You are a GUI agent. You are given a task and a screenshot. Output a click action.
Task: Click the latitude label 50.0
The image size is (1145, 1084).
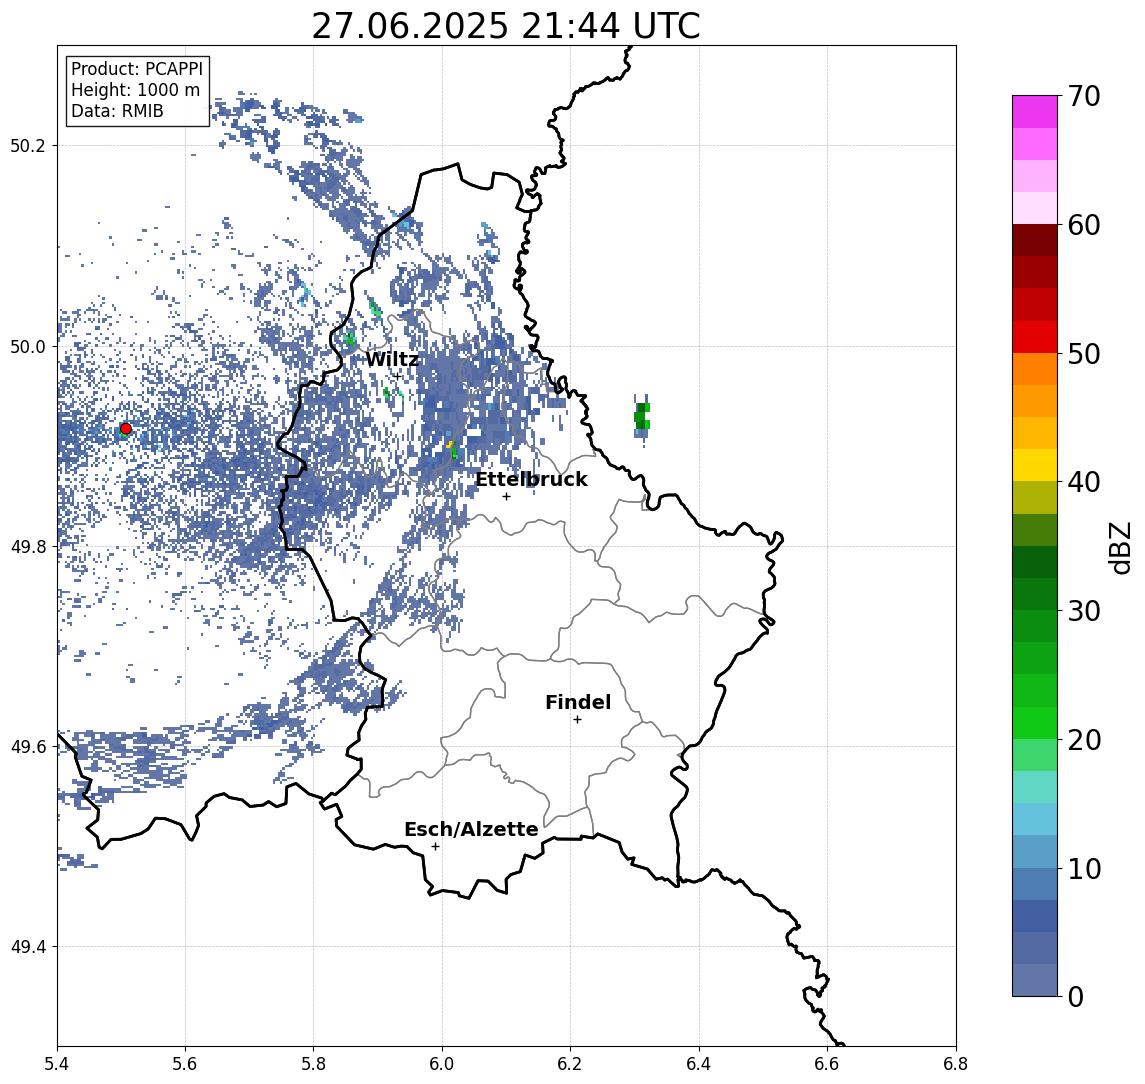(28, 346)
